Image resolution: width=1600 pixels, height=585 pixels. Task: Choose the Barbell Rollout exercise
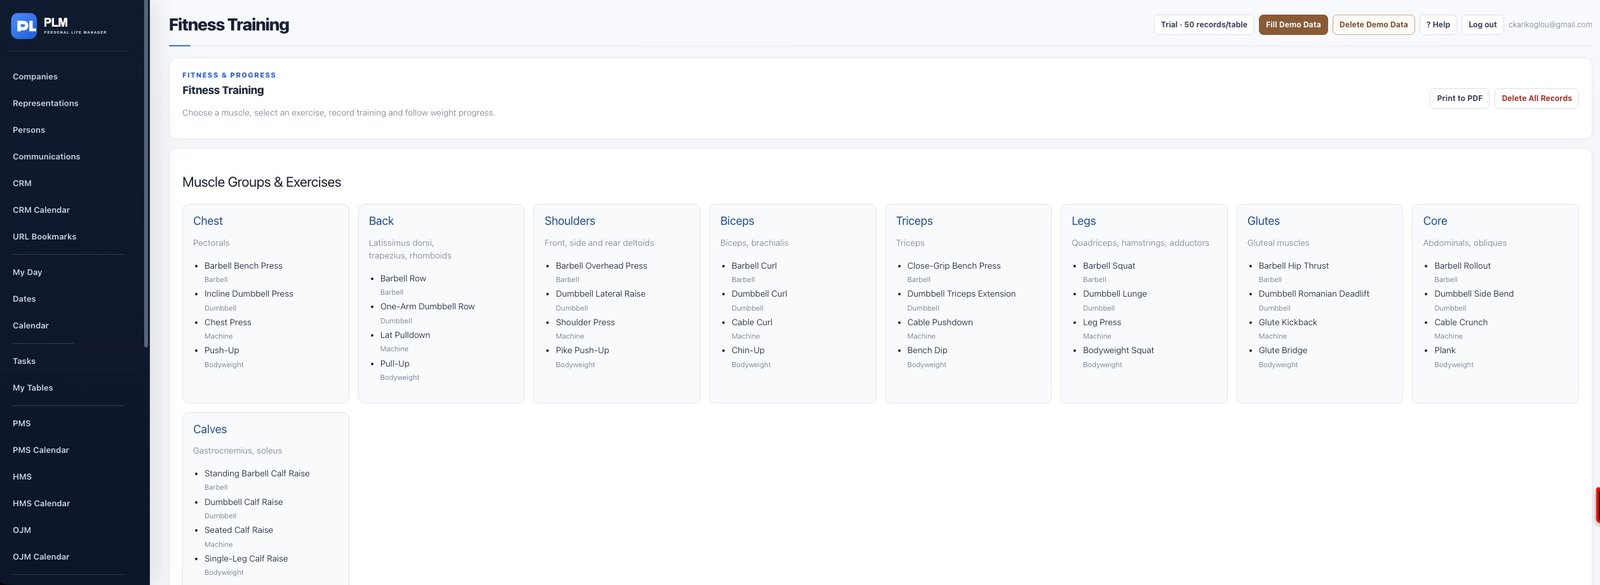(1462, 266)
